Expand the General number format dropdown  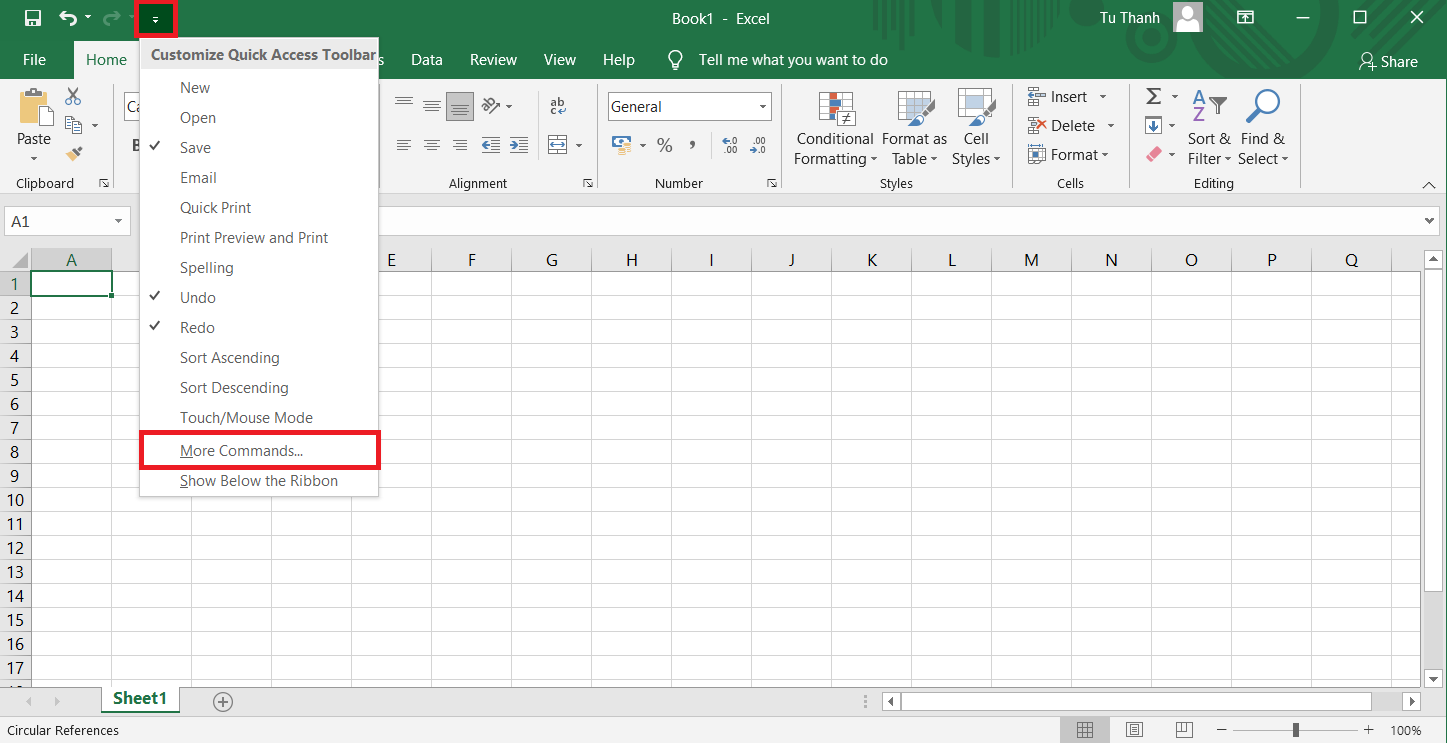click(x=763, y=107)
